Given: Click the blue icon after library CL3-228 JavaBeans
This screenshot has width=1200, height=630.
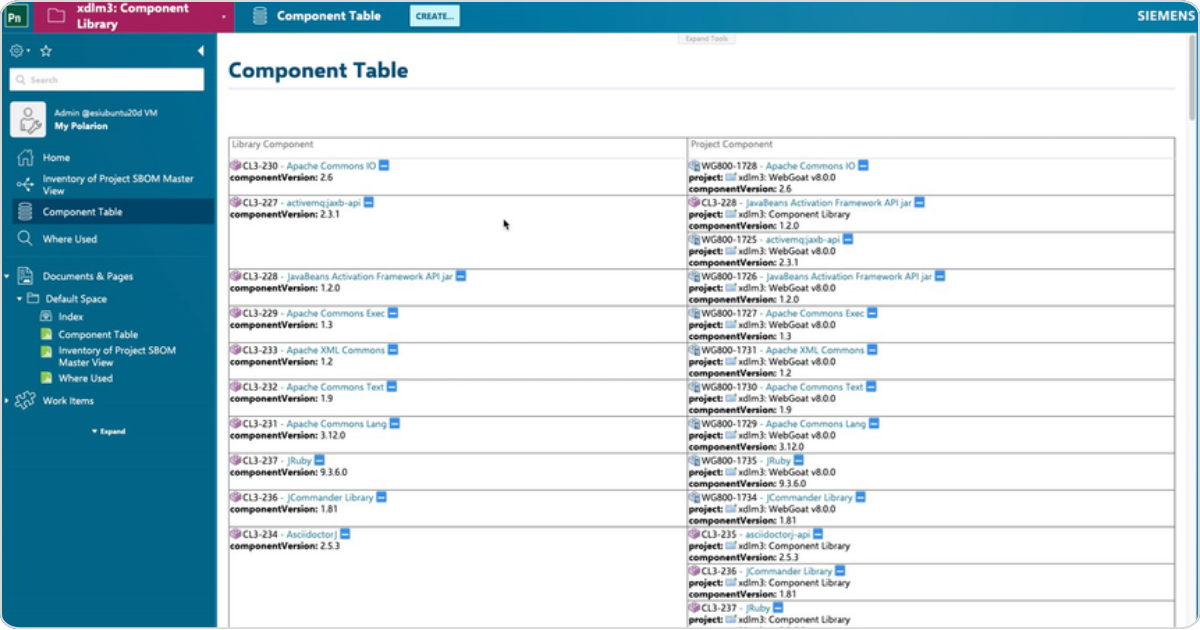Looking at the screenshot, I should (460, 276).
